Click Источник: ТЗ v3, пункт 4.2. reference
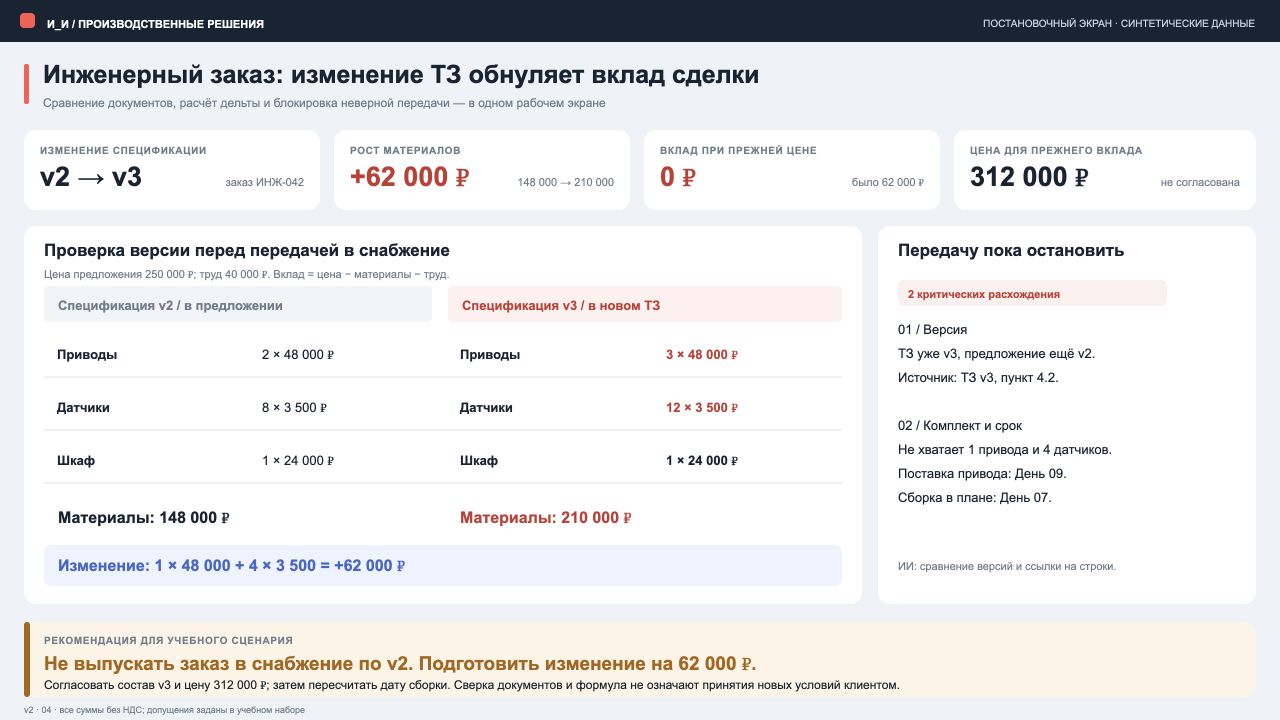The image size is (1280, 720). coord(978,377)
